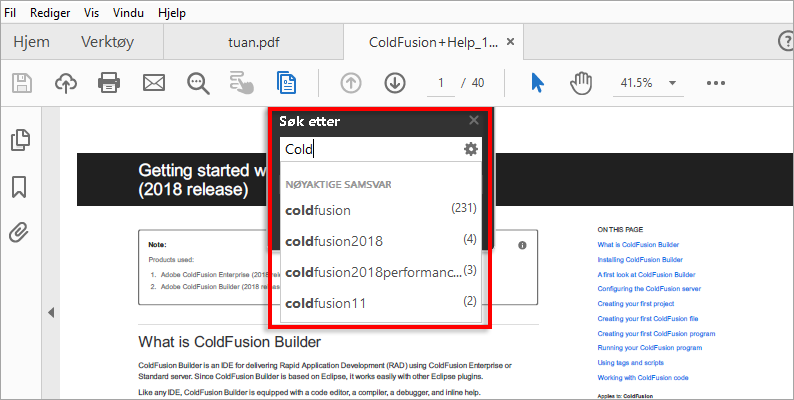Open the 41.5% zoom level dropdown
The height and width of the screenshot is (400, 794).
[672, 83]
